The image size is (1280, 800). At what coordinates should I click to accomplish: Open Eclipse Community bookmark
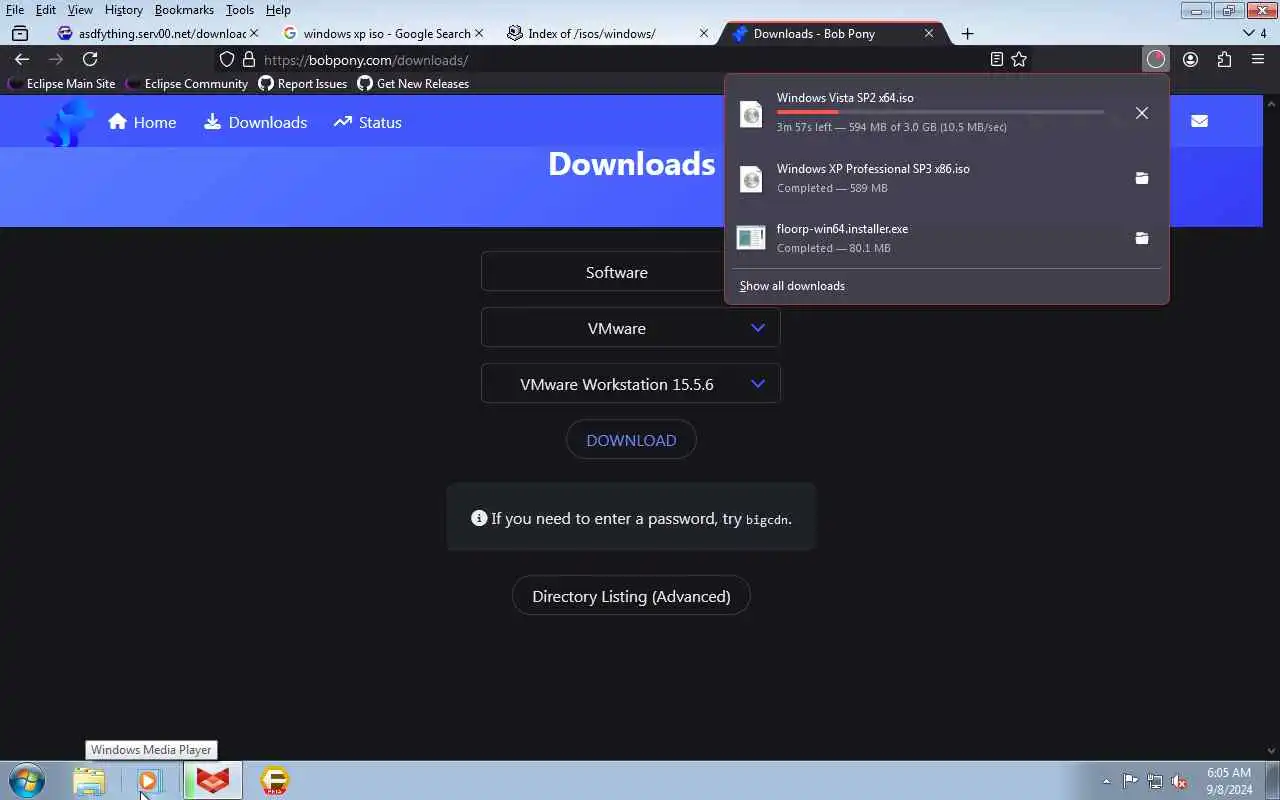[x=187, y=84]
